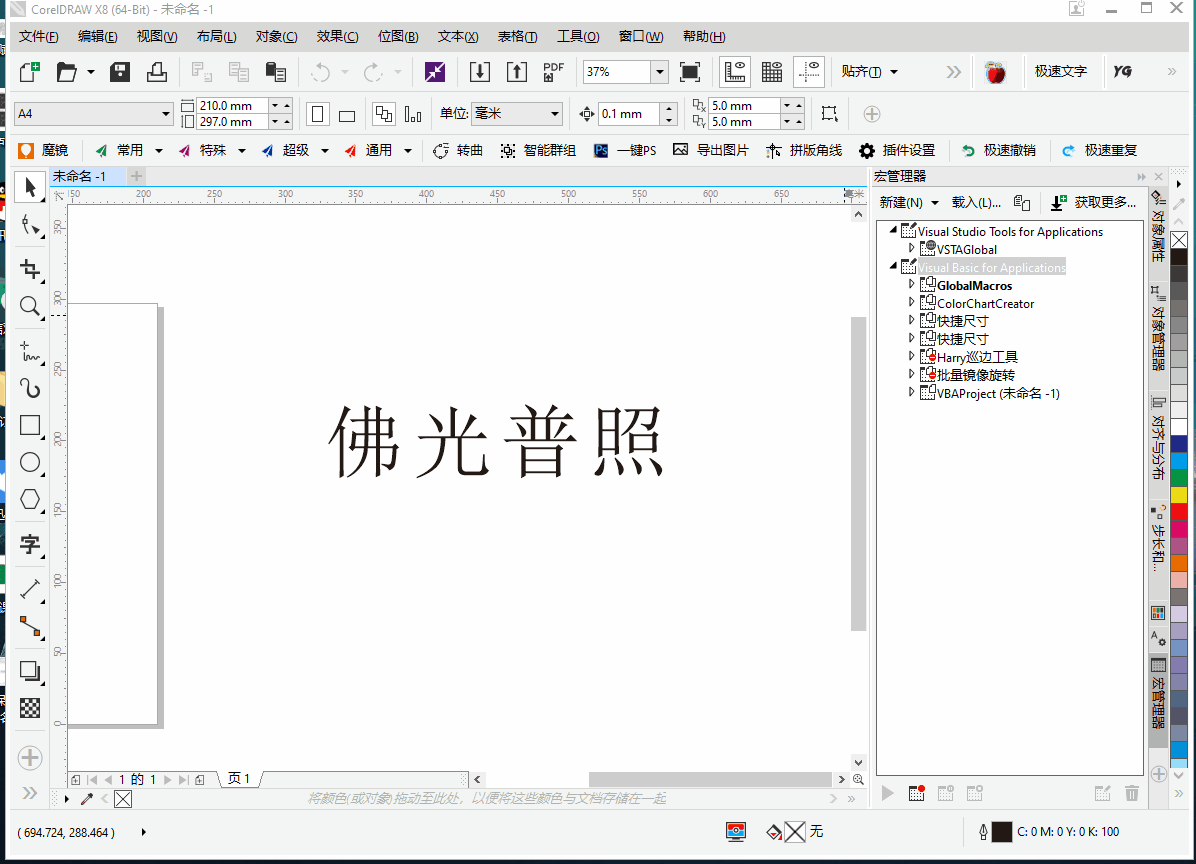Screen dimensions: 1196x864
Task: Click the 极速撤销 button
Action: [x=998, y=150]
